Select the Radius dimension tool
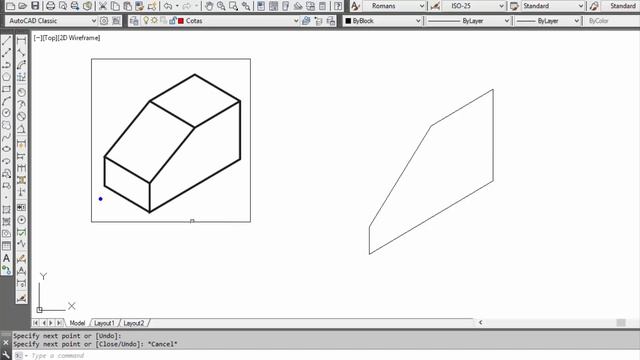Viewport: 640px width, 360px height. point(21,92)
